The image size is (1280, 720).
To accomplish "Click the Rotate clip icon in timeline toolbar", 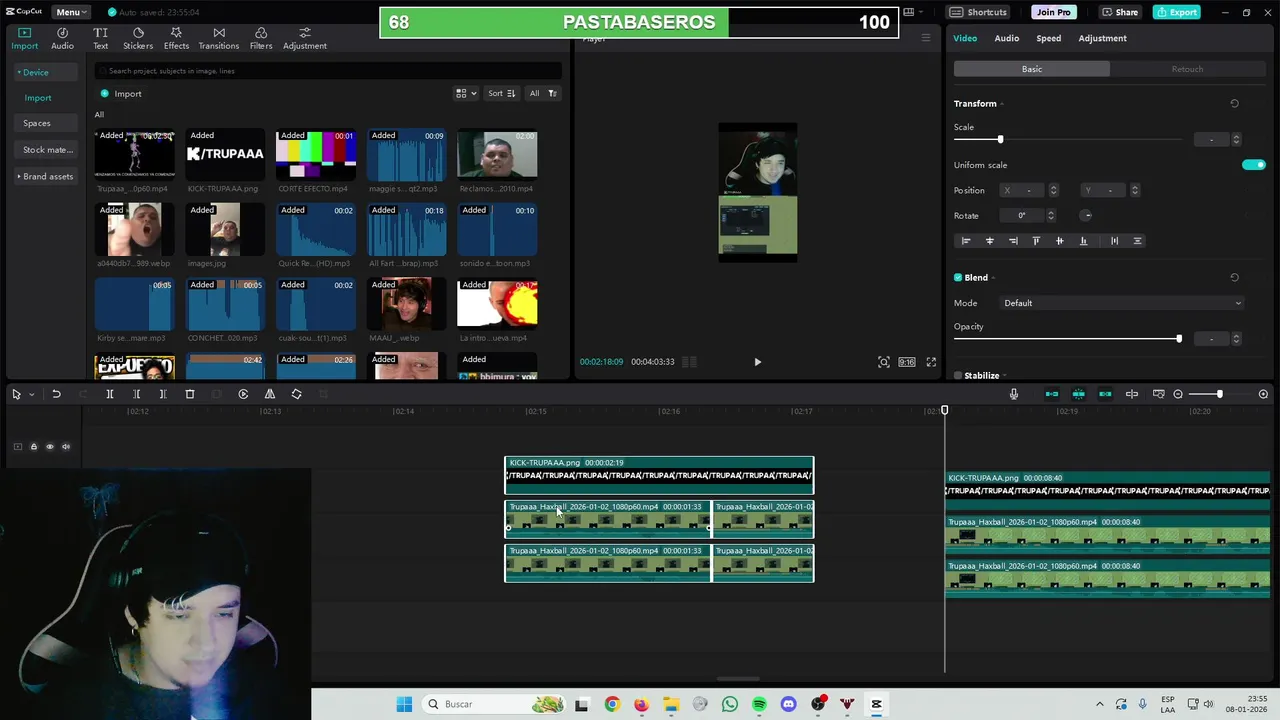I will pos(296,394).
